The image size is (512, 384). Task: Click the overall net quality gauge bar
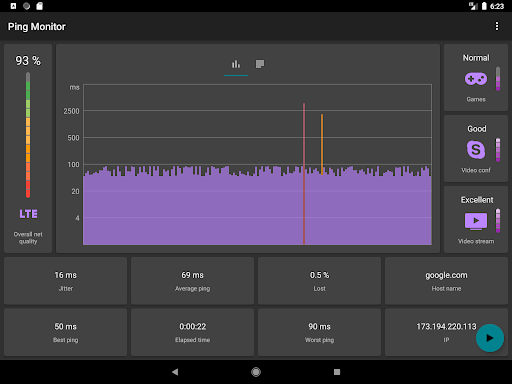coord(28,135)
